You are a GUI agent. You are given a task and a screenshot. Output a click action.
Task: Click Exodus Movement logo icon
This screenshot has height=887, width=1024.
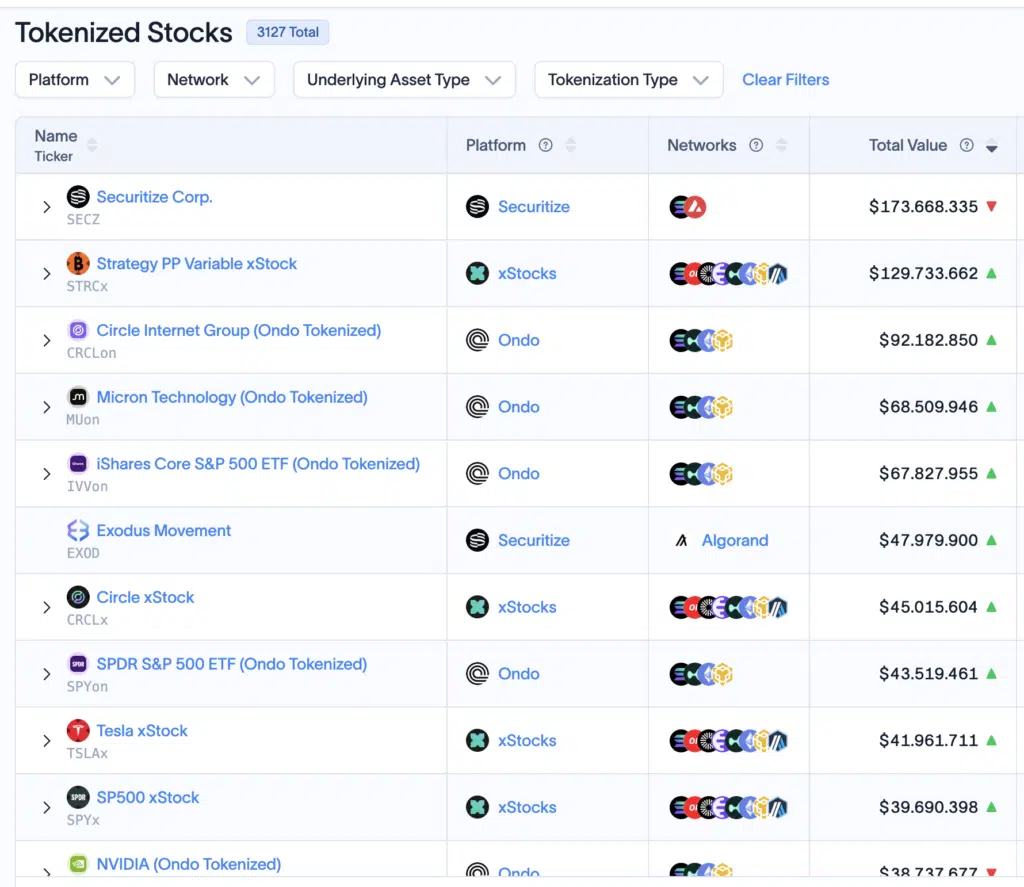pos(78,530)
